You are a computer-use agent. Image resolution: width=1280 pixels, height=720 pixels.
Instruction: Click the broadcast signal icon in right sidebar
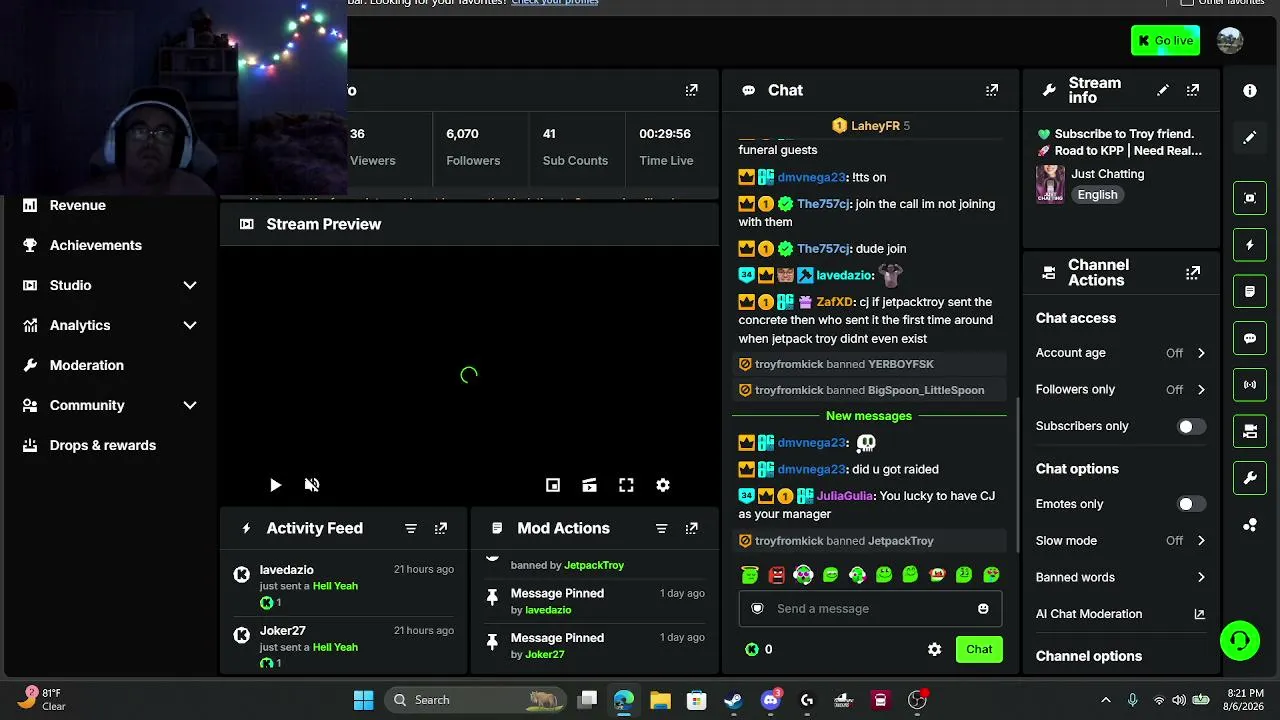[x=1250, y=385]
